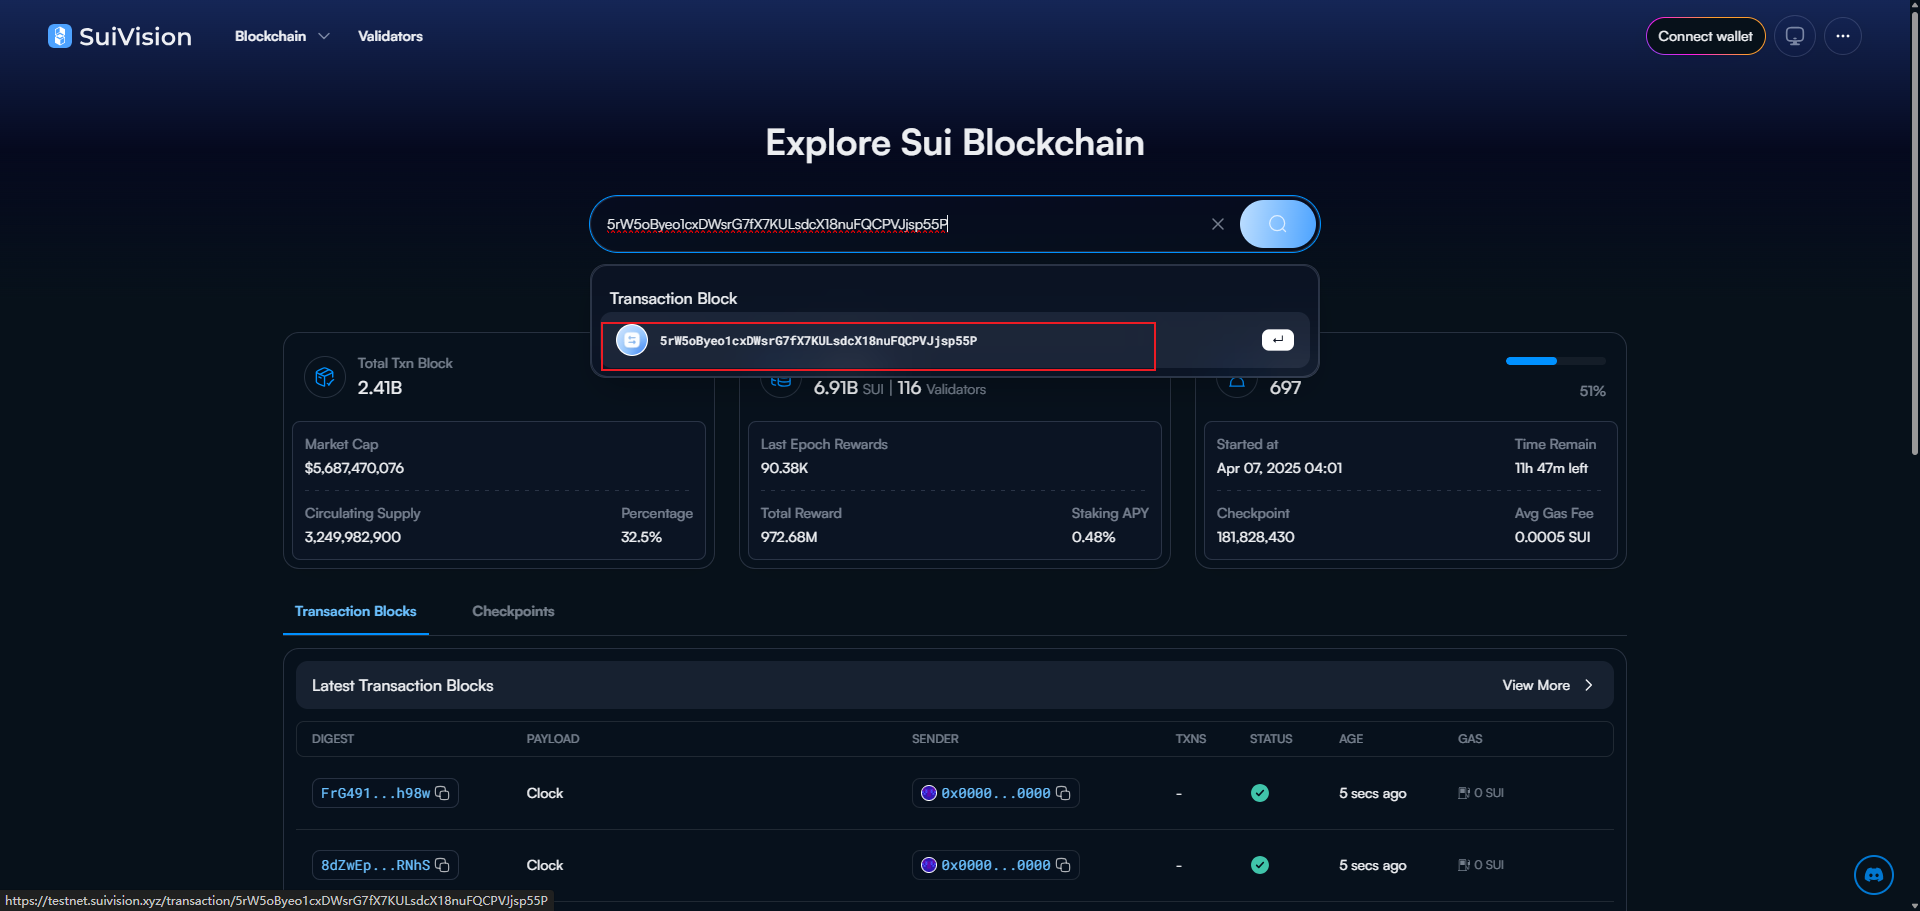This screenshot has width=1920, height=911.
Task: Switch to the Transaction Blocks tab
Action: pyautogui.click(x=356, y=611)
